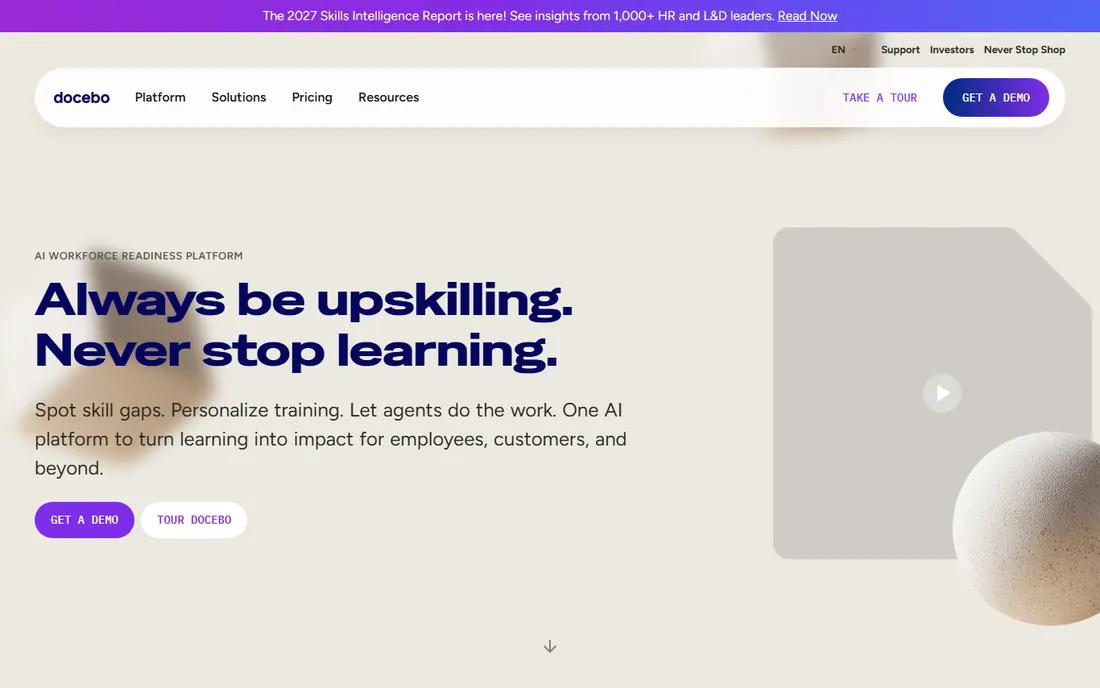1100x688 pixels.
Task: Click the Tour Docebo button
Action: click(x=194, y=520)
